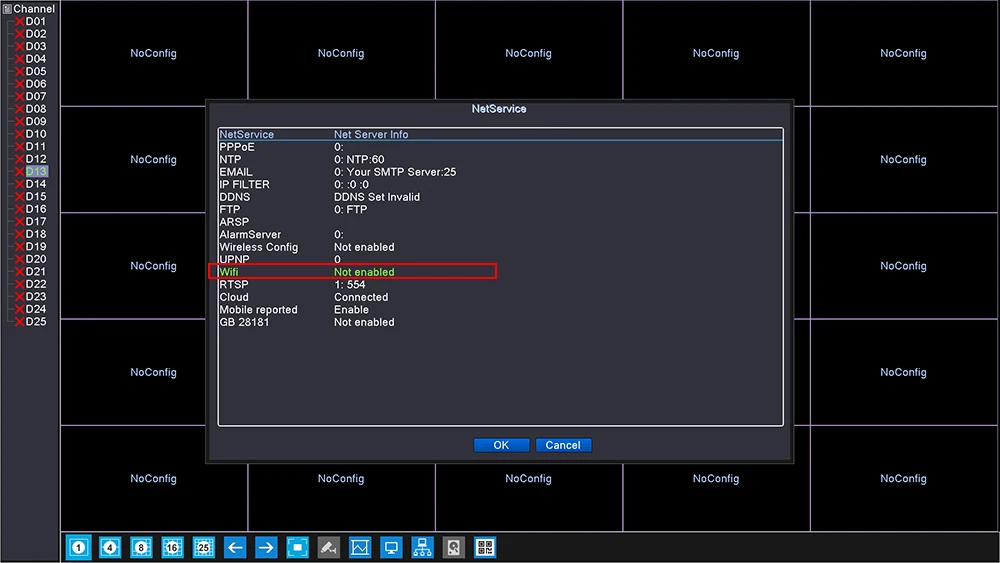1000x563 pixels.
Task: Select channel D19 in tree
Action: point(36,246)
